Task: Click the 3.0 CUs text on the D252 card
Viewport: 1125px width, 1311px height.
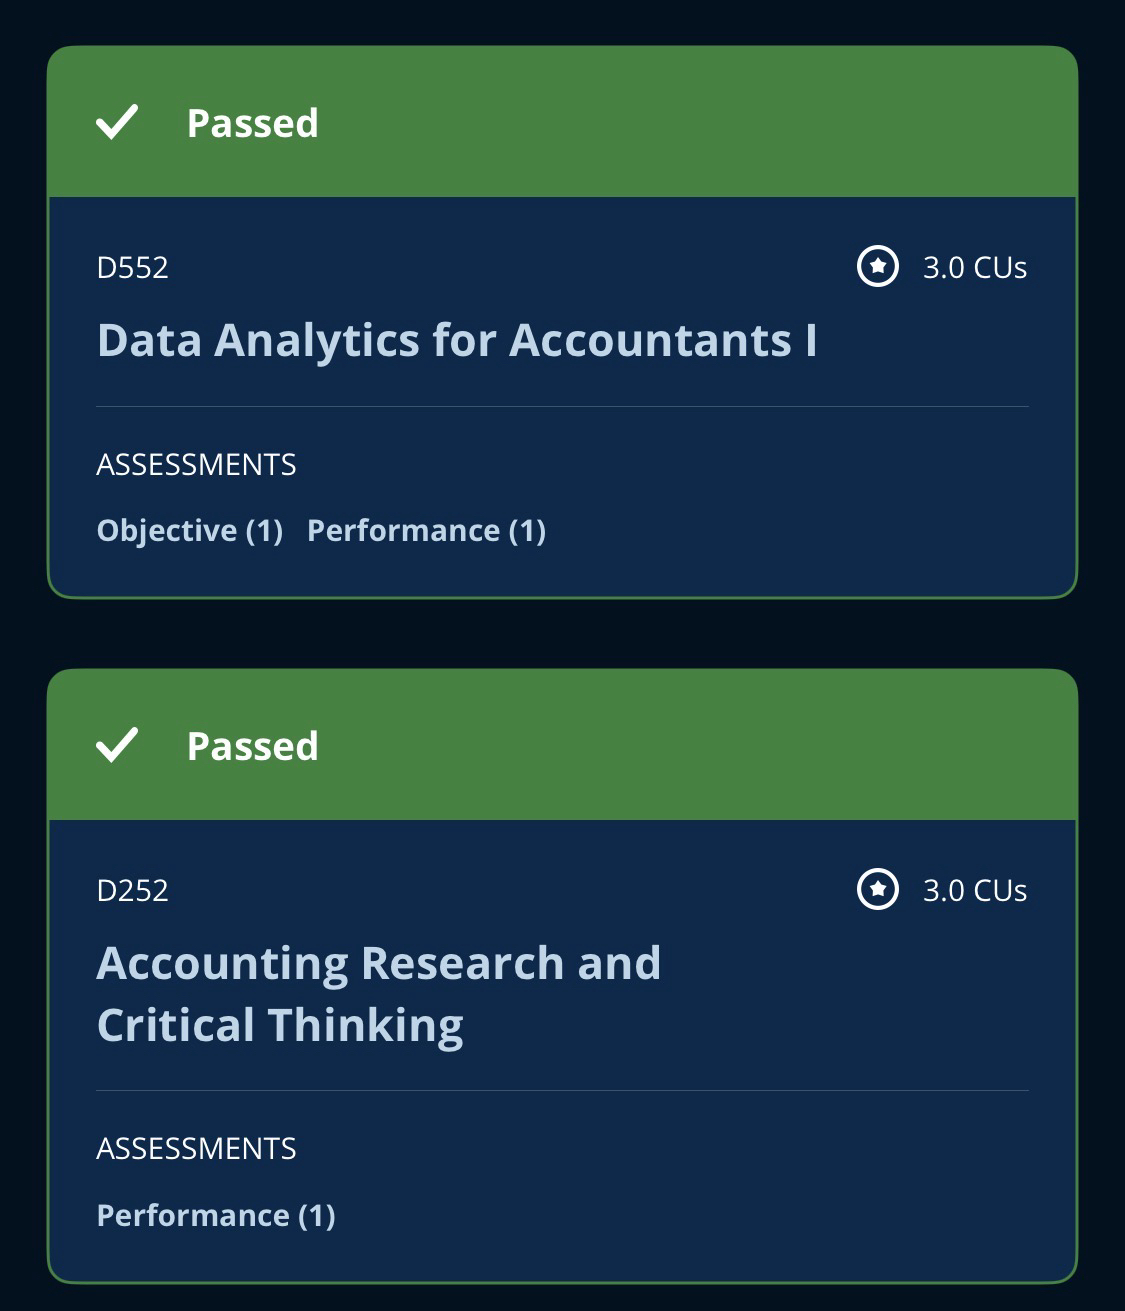Action: [974, 891]
